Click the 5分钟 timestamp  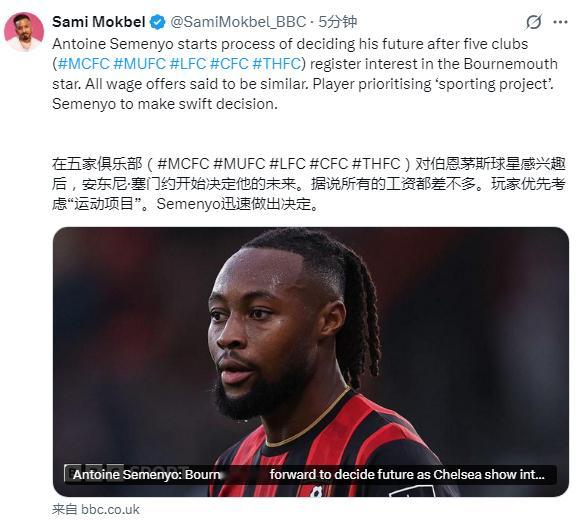pos(338,22)
